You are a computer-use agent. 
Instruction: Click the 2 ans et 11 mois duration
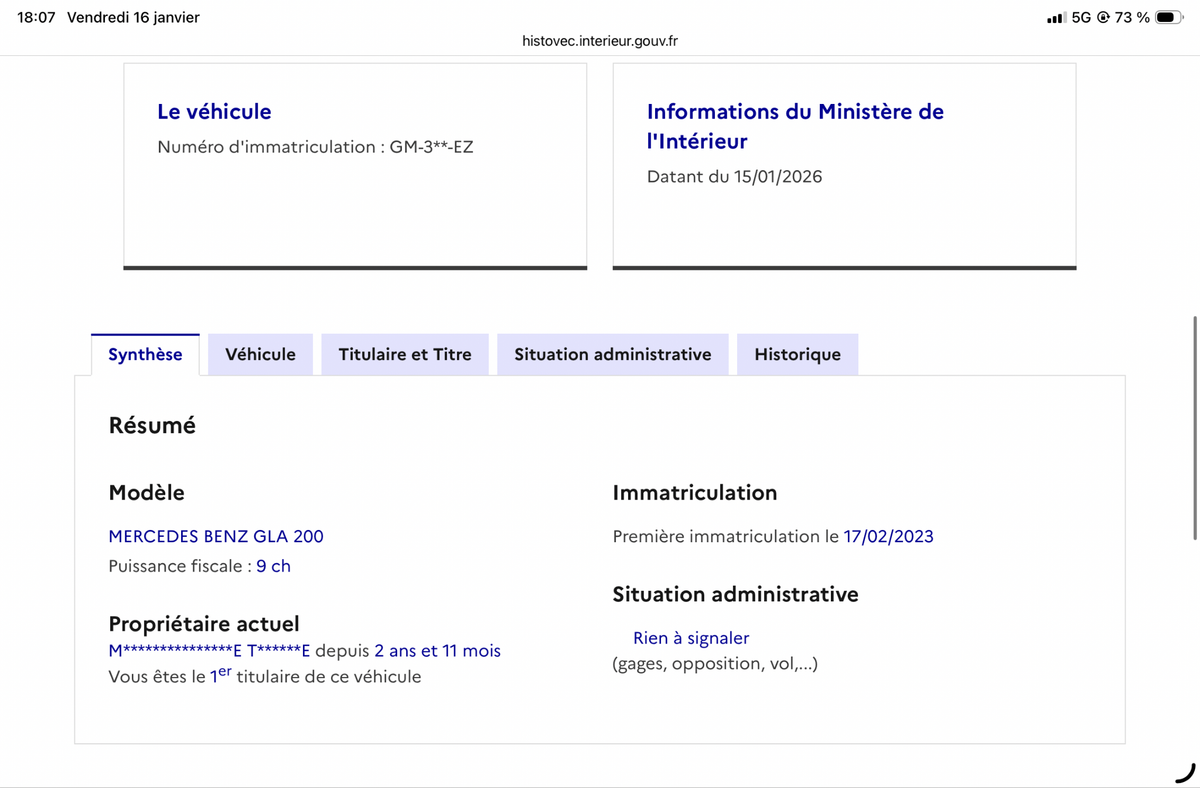pyautogui.click(x=437, y=651)
